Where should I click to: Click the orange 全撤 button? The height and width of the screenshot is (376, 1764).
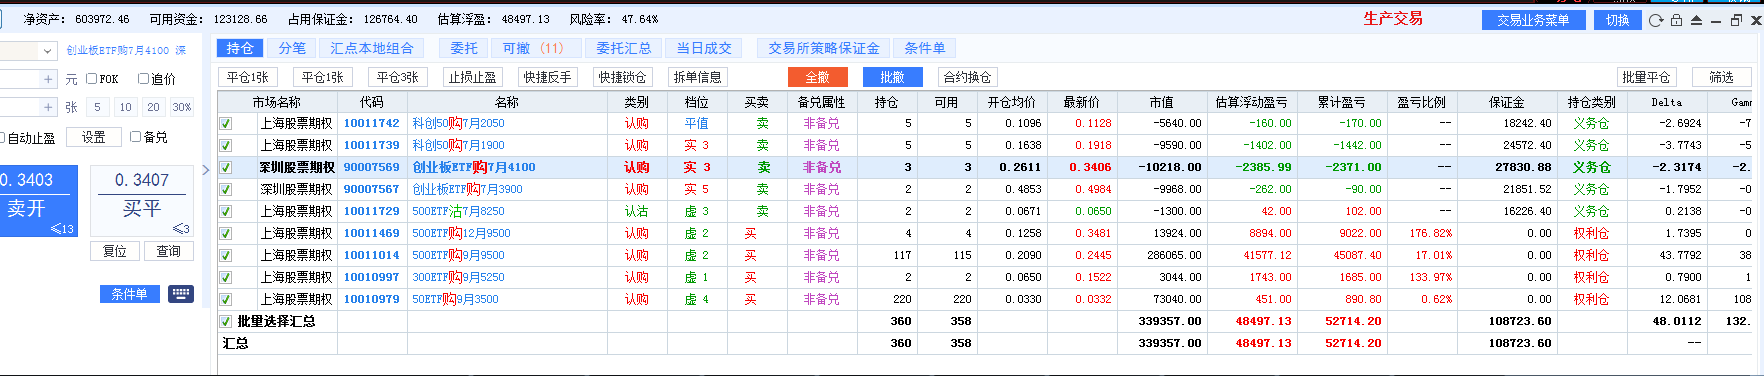pos(817,77)
